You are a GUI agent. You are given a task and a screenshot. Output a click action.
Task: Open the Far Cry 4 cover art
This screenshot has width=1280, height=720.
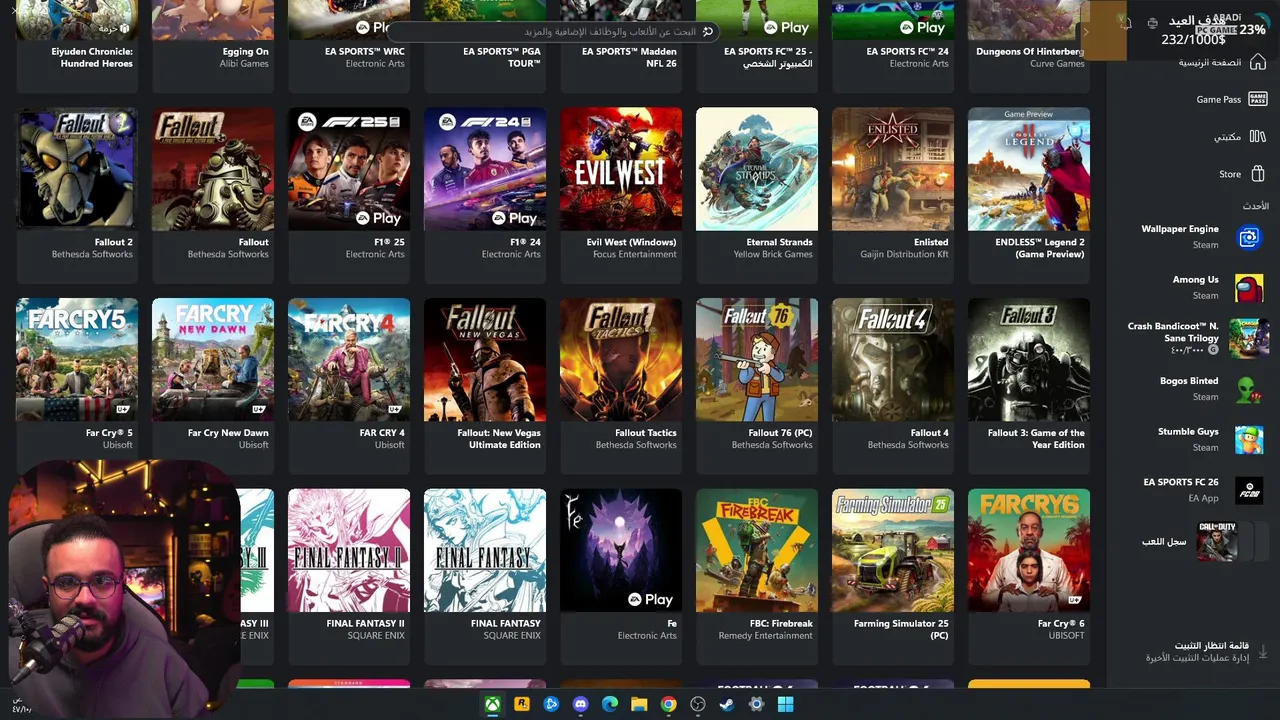point(349,360)
